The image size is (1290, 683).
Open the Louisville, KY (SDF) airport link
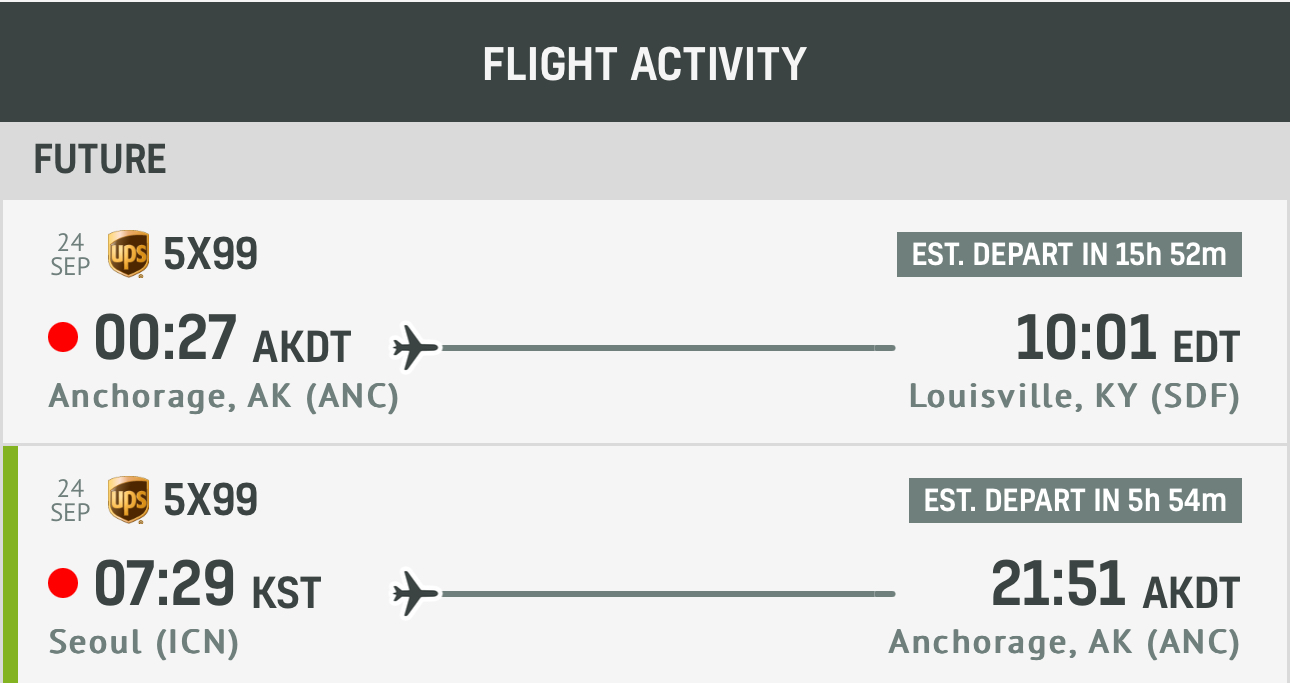tap(1074, 396)
